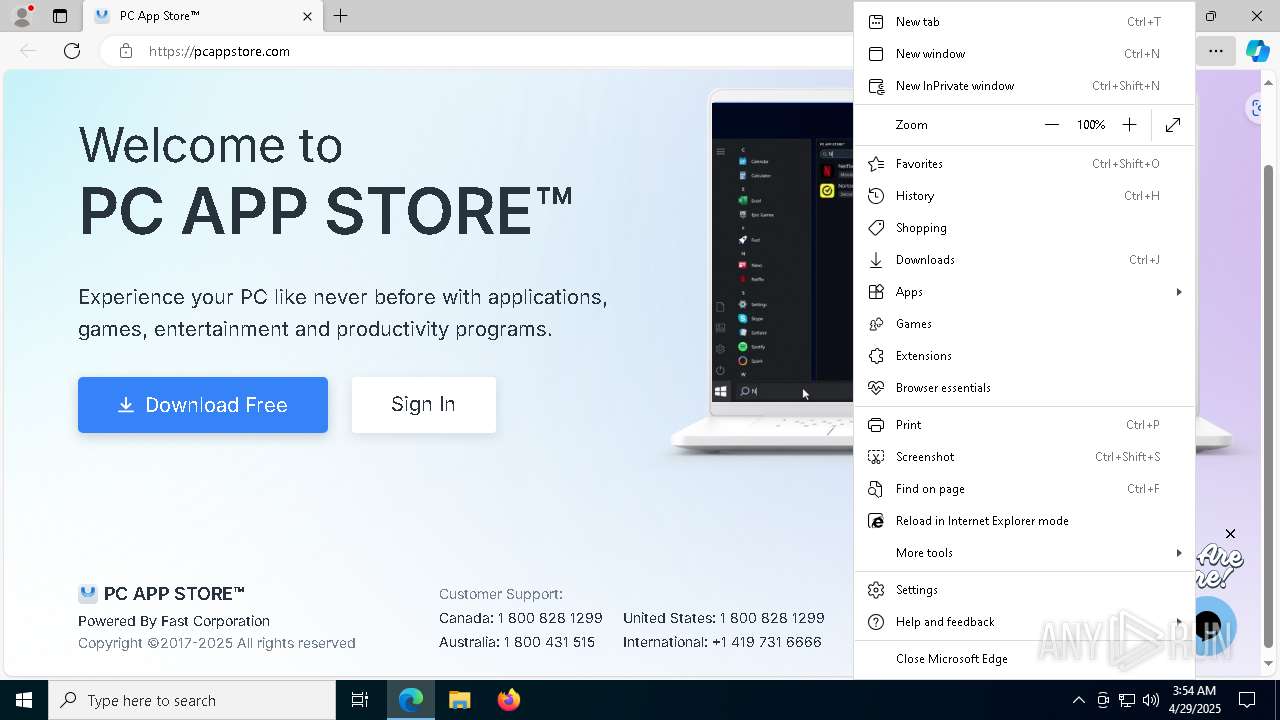Image resolution: width=1280 pixels, height=720 pixels.
Task: Click the volume tray icon
Action: [1151, 700]
